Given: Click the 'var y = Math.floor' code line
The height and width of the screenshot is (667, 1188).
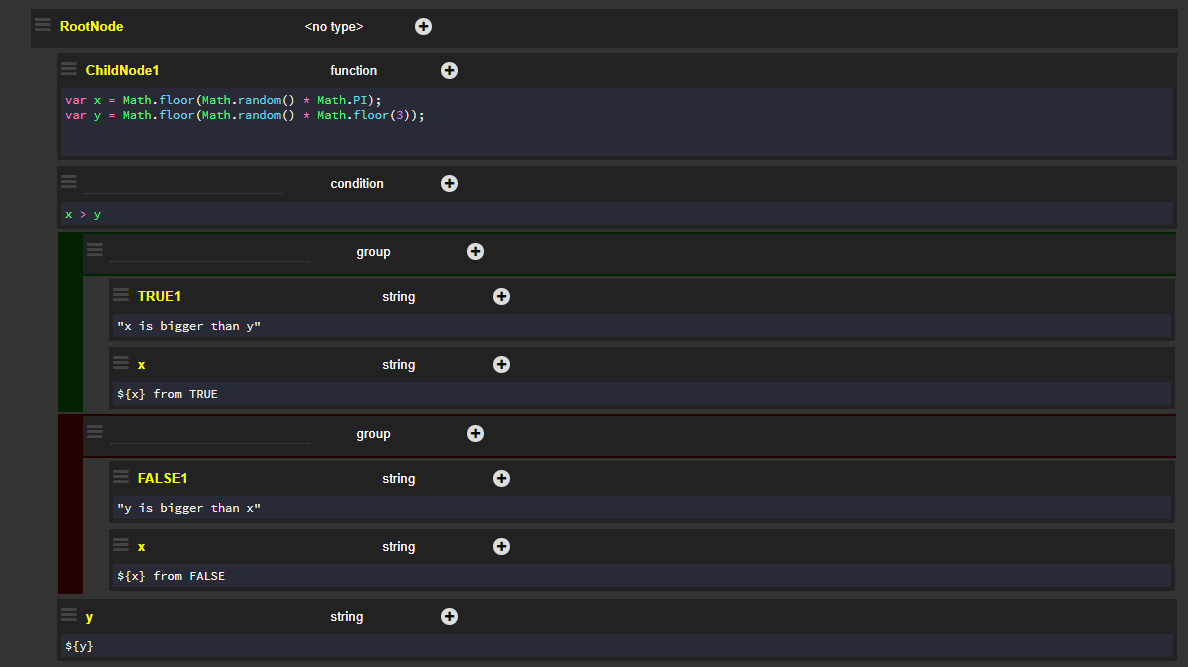Looking at the screenshot, I should point(245,115).
